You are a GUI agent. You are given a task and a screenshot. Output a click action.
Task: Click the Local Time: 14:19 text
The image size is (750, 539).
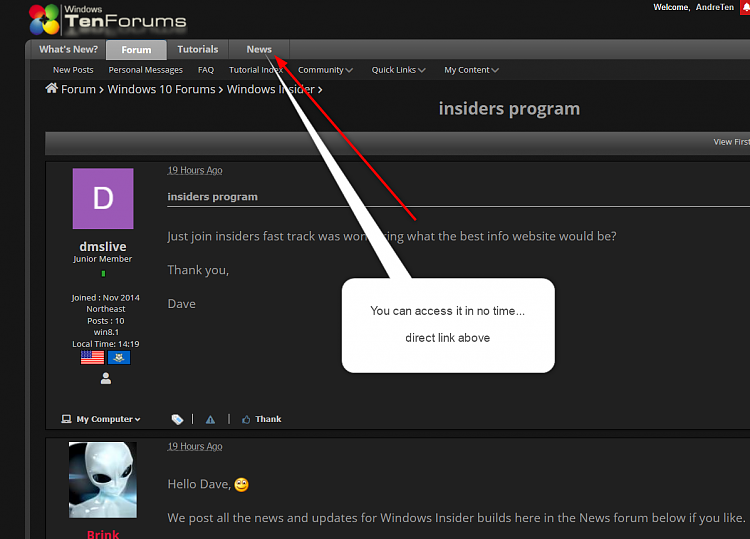click(x=106, y=344)
